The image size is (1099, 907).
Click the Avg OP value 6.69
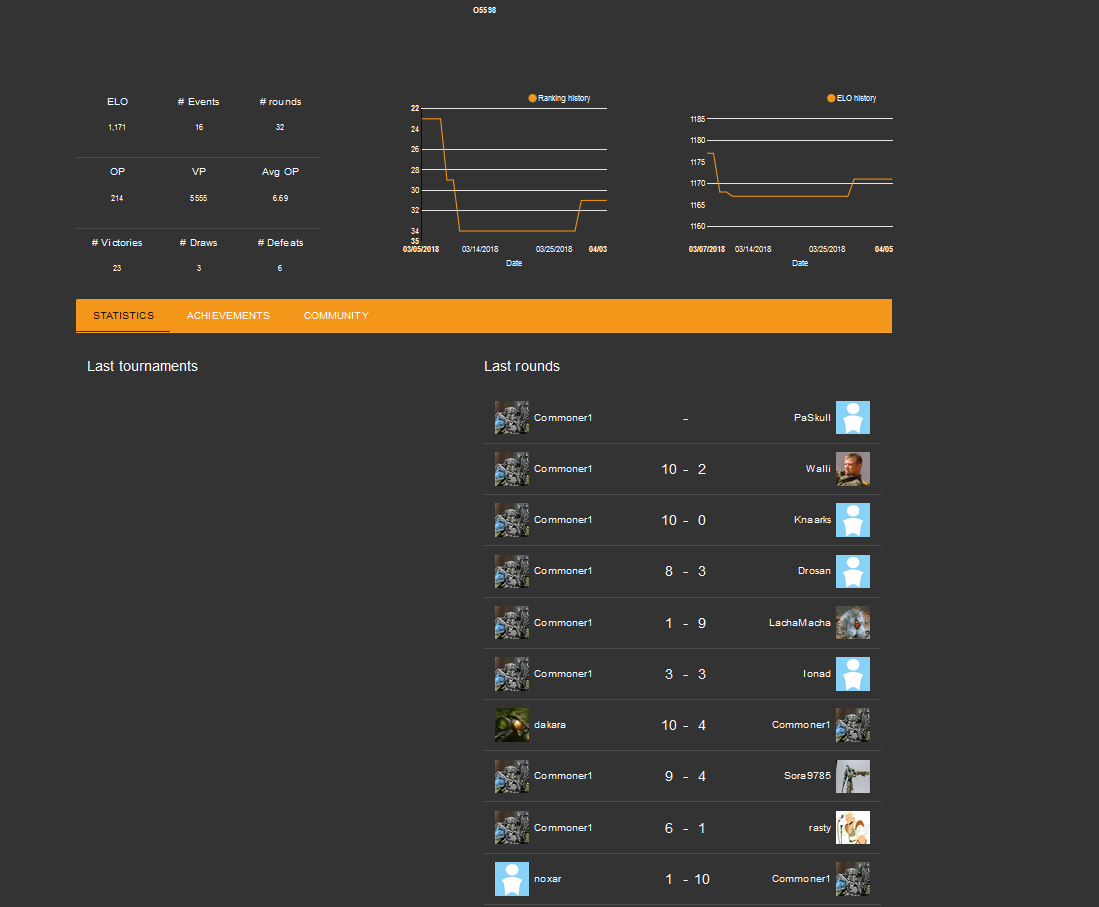tap(280, 198)
